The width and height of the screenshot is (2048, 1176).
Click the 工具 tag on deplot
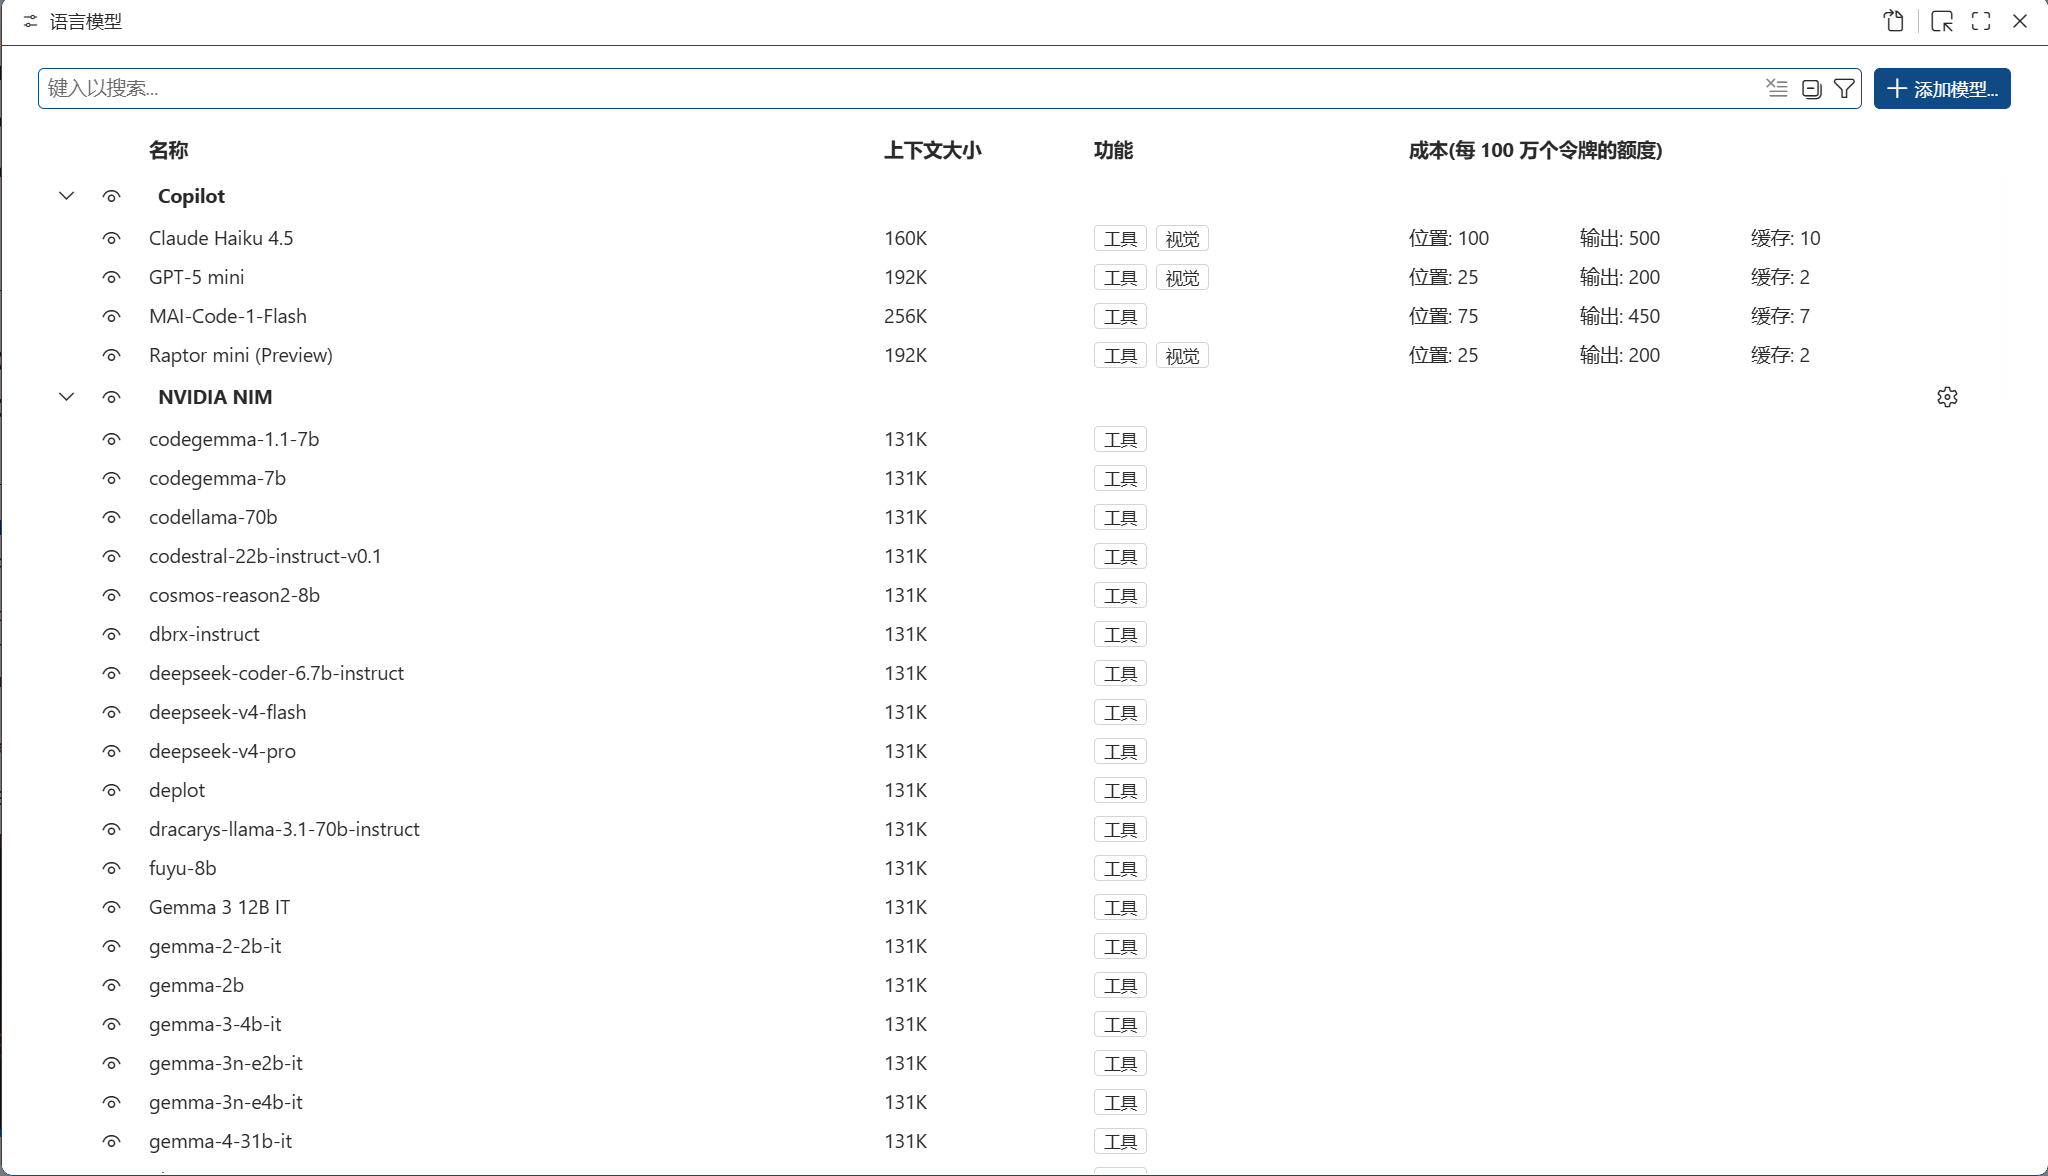point(1120,791)
